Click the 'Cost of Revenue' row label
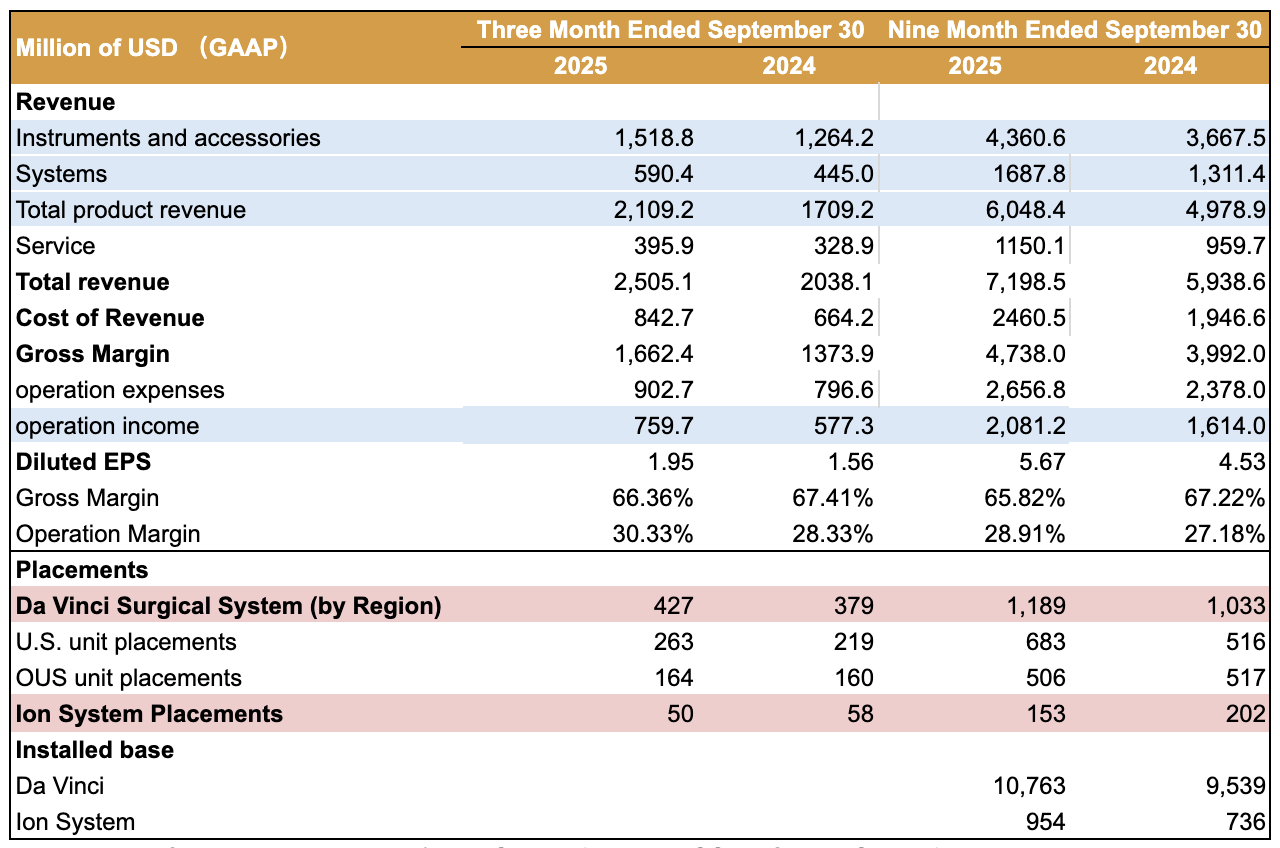The image size is (1280, 848). [110, 318]
